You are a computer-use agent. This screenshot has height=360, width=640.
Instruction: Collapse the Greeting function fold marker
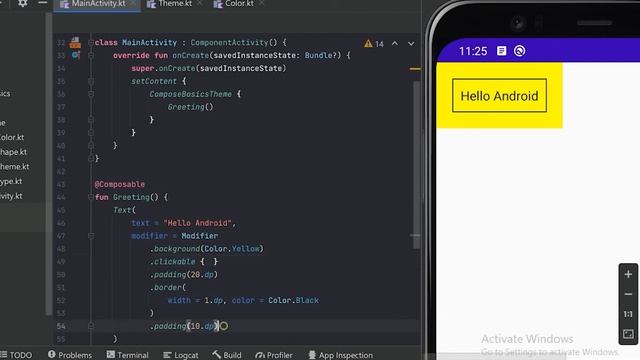click(x=91, y=197)
